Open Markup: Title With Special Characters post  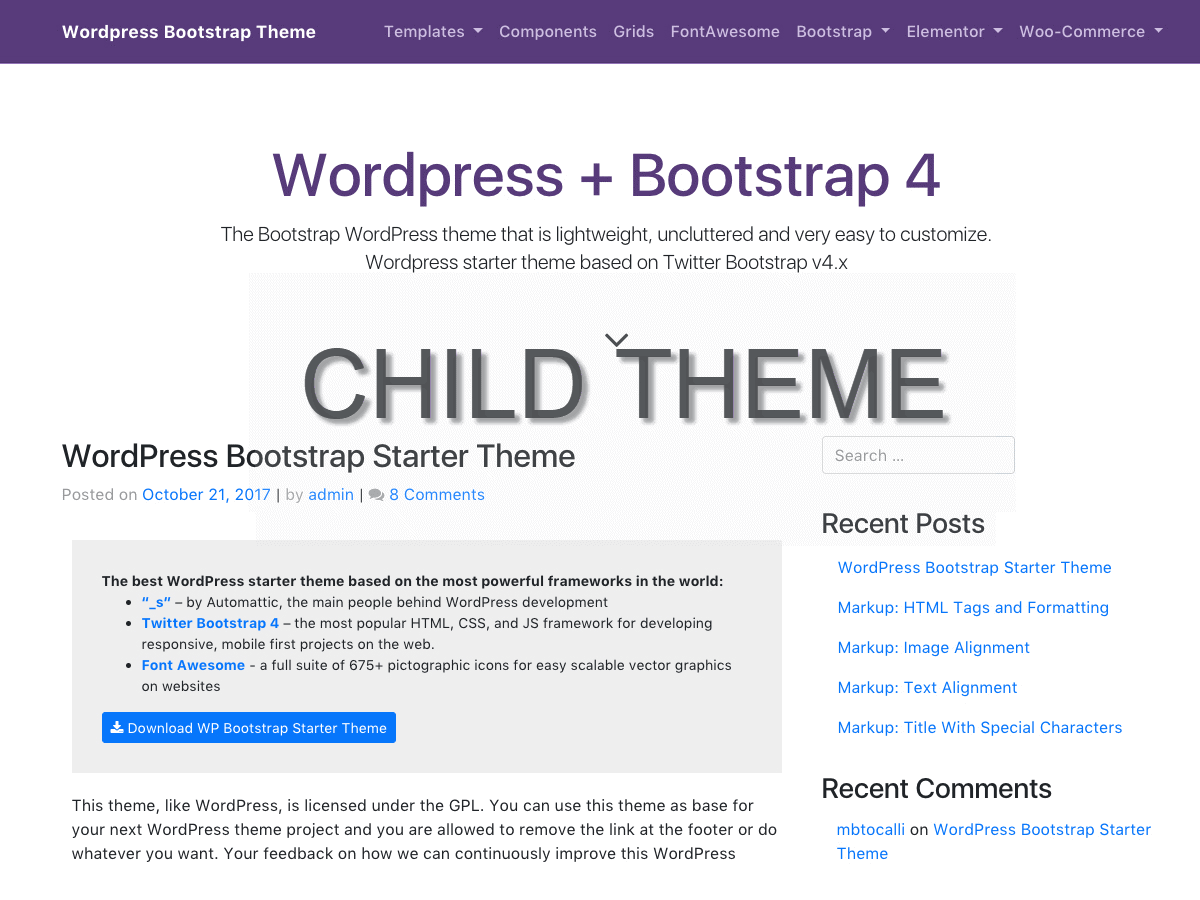click(x=980, y=727)
